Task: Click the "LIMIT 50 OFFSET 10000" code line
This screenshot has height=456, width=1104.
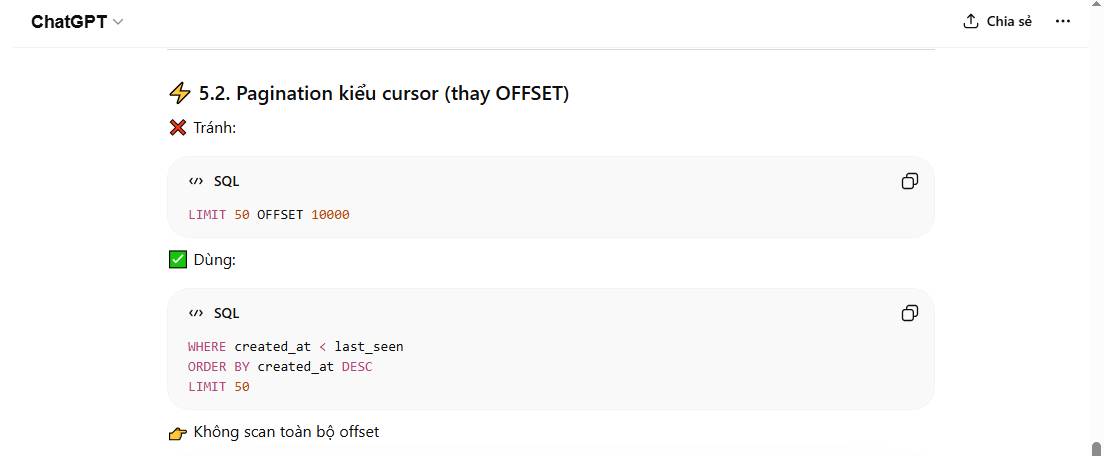Action: pos(268,214)
